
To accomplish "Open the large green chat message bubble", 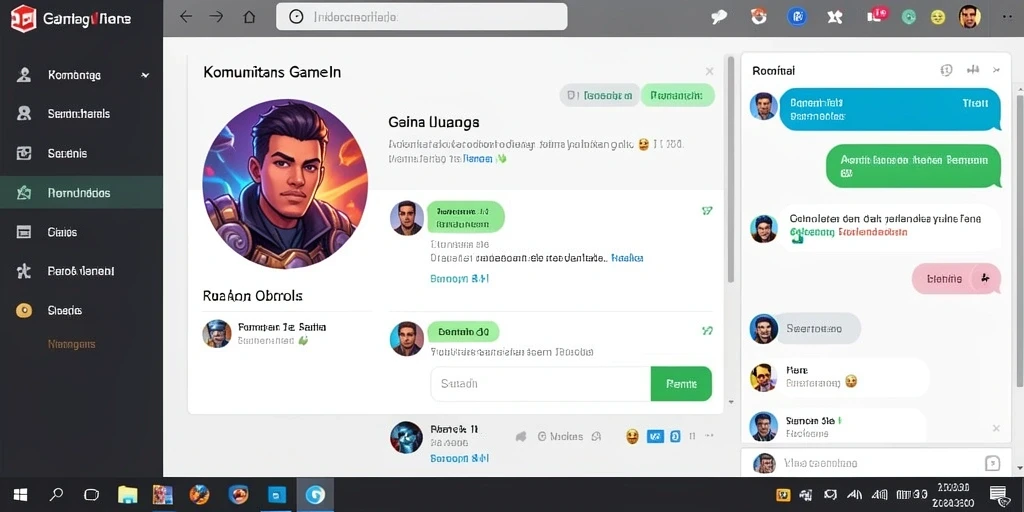I will pyautogui.click(x=913, y=166).
